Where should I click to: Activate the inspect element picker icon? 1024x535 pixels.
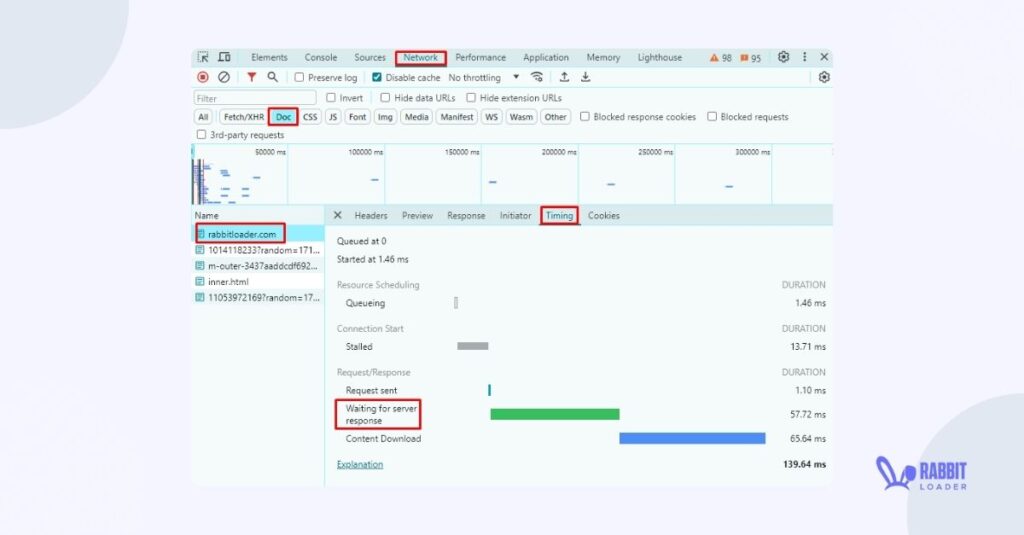203,57
